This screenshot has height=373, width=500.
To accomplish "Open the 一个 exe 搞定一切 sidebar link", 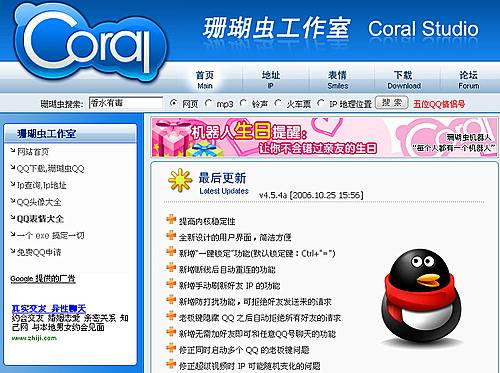I will (50, 235).
